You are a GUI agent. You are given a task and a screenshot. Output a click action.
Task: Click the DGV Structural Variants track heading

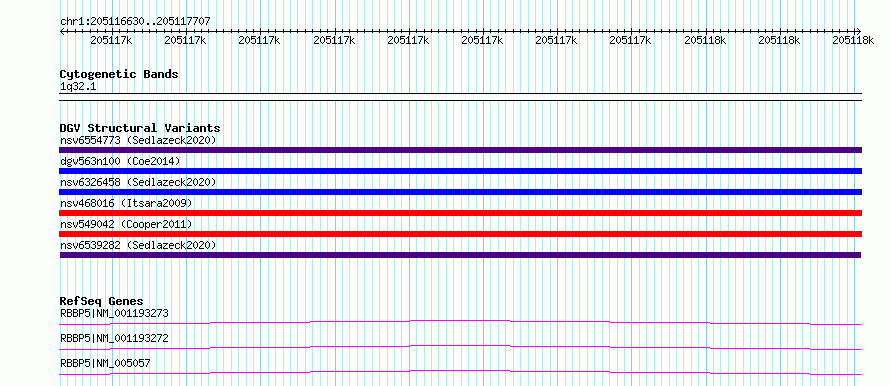coord(140,128)
